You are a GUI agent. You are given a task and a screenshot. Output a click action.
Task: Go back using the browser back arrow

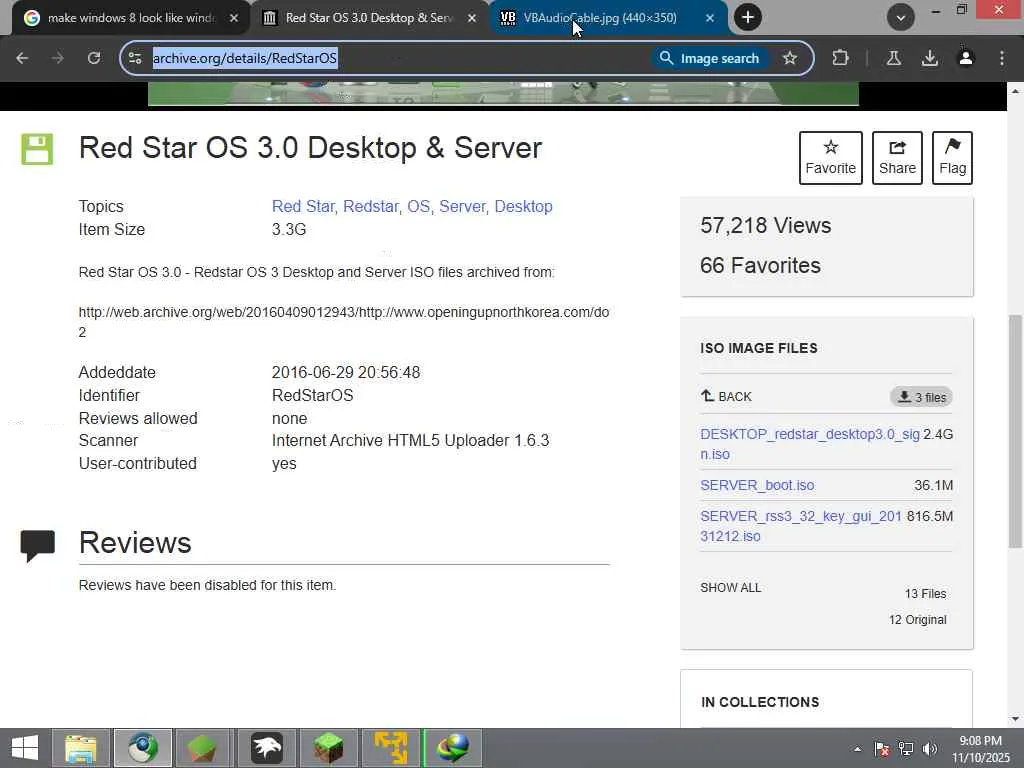point(22,58)
